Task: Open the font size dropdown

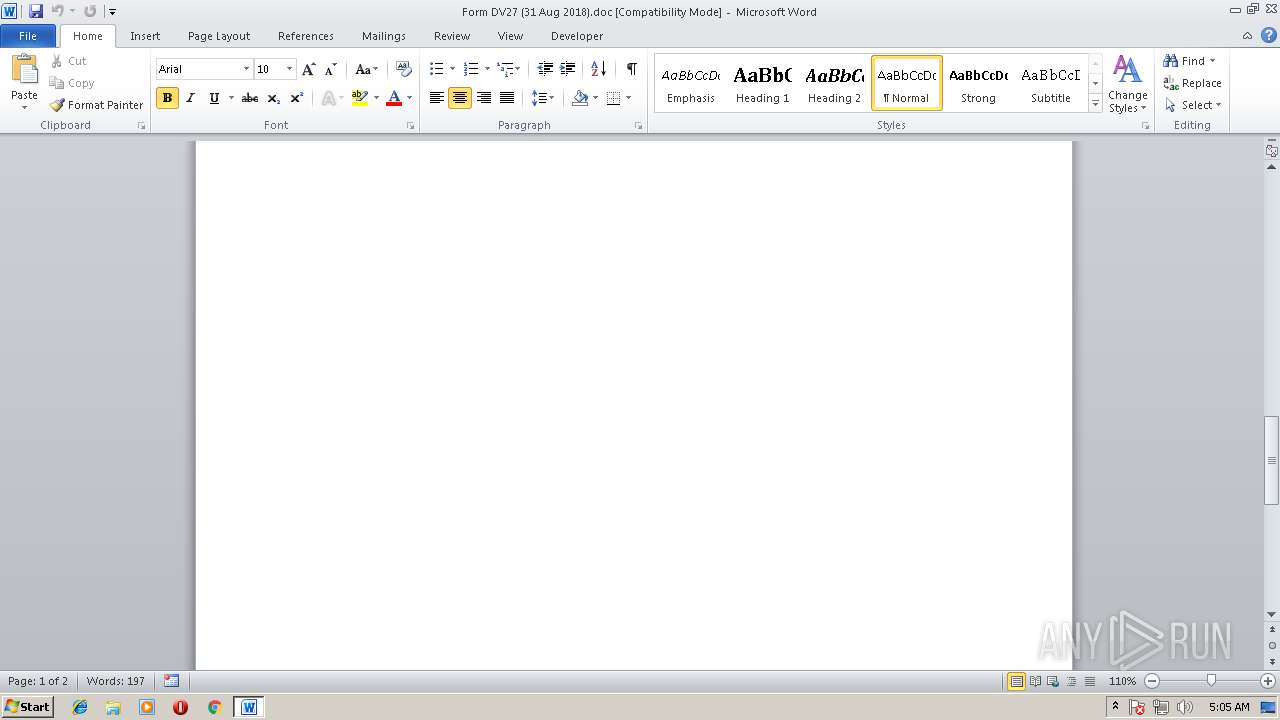Action: pos(290,69)
